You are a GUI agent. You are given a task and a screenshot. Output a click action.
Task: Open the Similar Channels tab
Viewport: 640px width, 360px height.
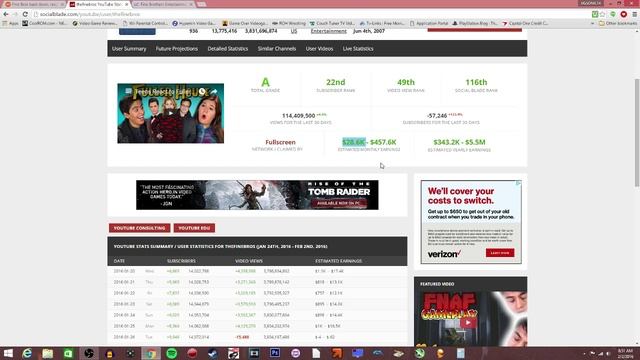(x=277, y=49)
